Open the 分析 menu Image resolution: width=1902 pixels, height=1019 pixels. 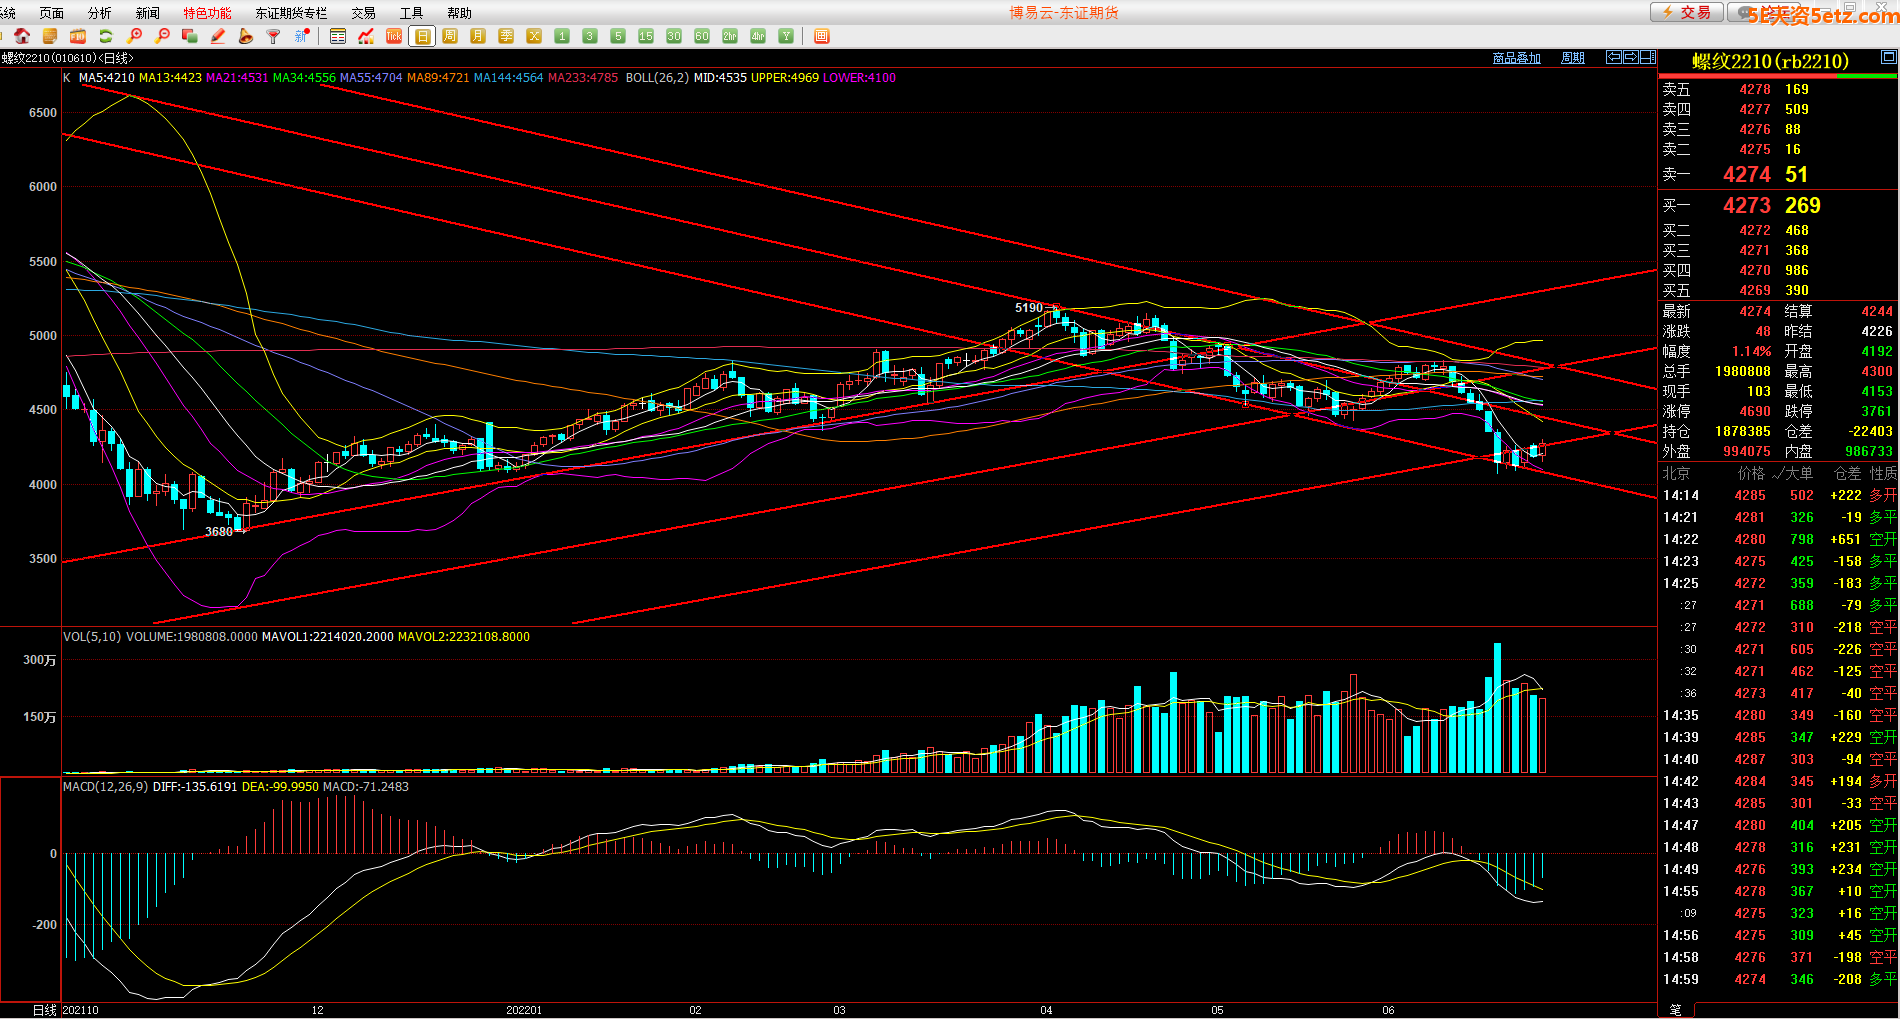(x=100, y=13)
